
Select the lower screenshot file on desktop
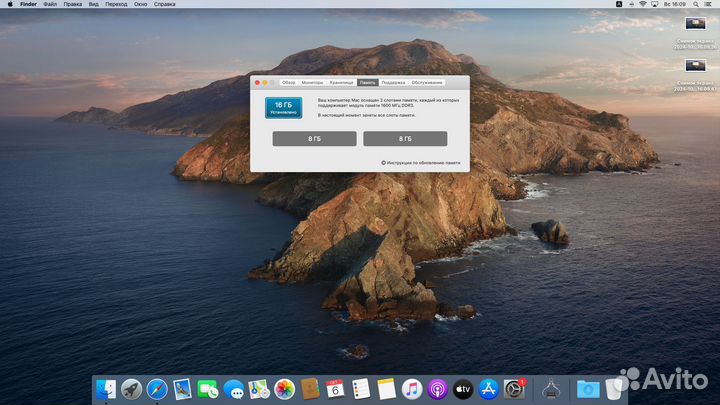(x=695, y=65)
